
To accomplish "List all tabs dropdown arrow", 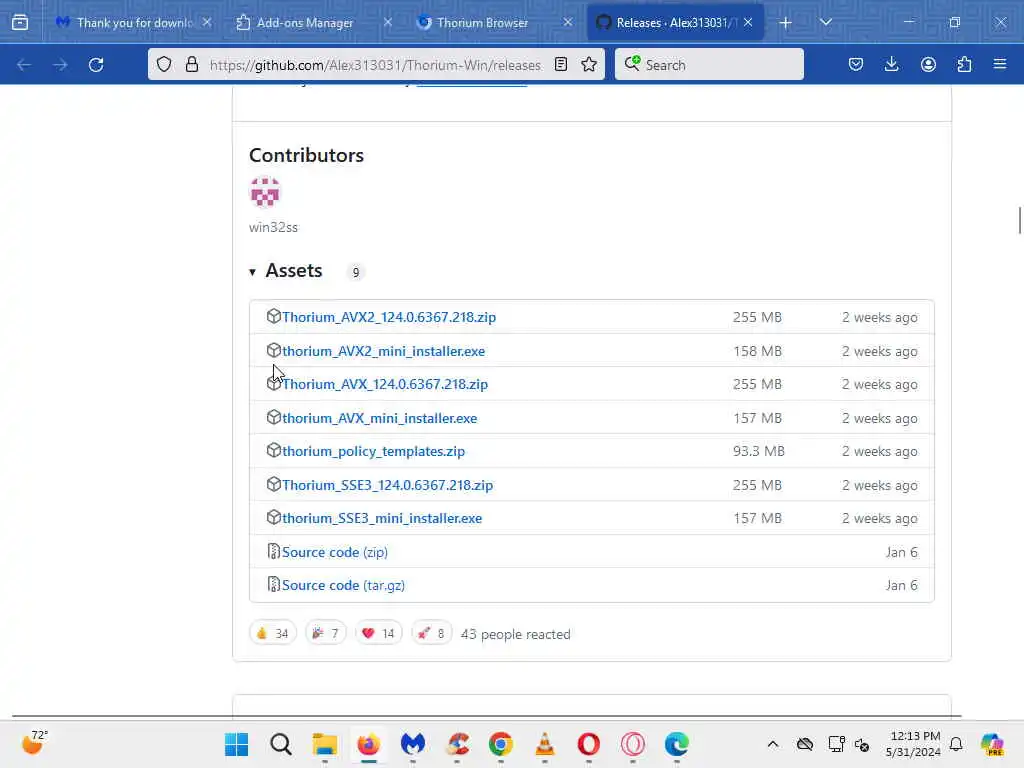I will click(825, 22).
